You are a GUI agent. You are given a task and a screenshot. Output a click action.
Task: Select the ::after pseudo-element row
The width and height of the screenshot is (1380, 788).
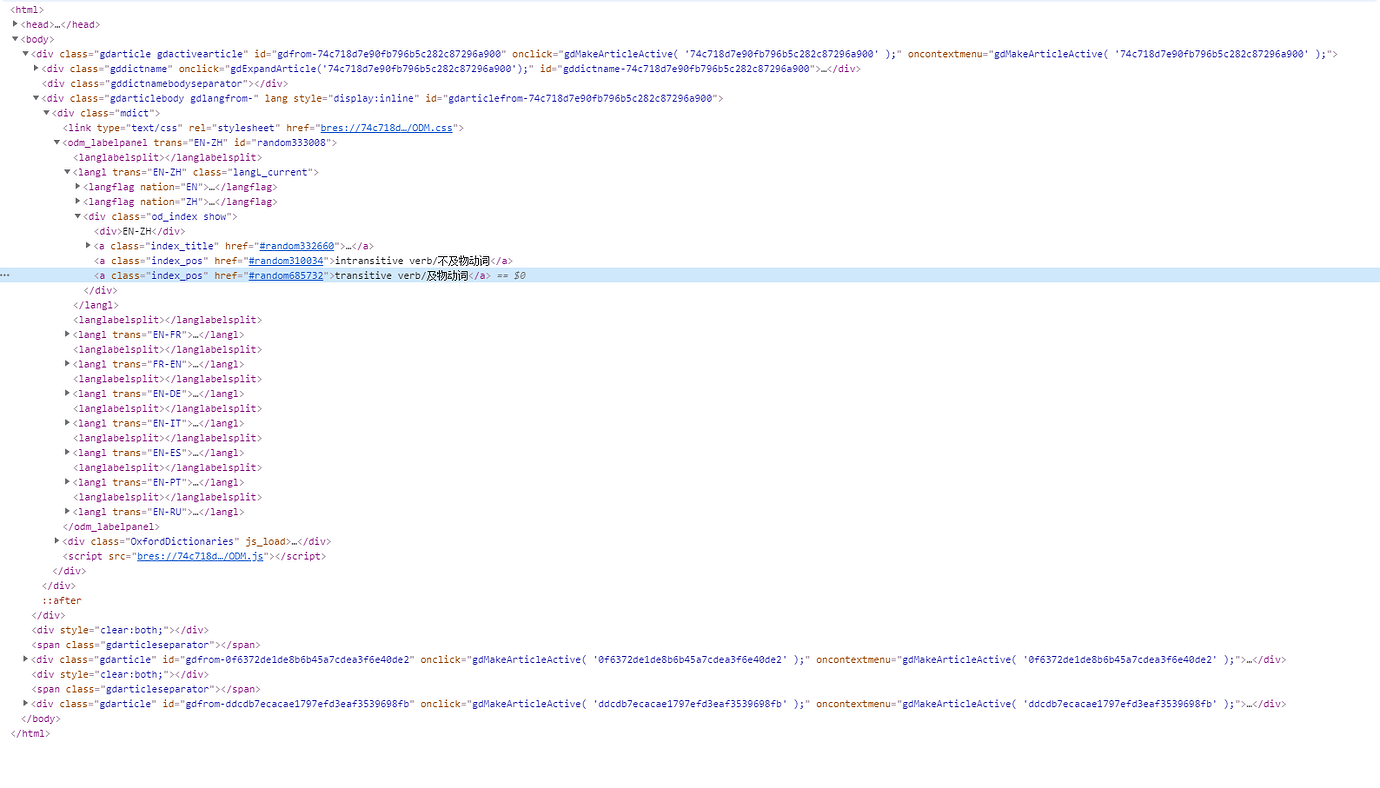click(62, 601)
